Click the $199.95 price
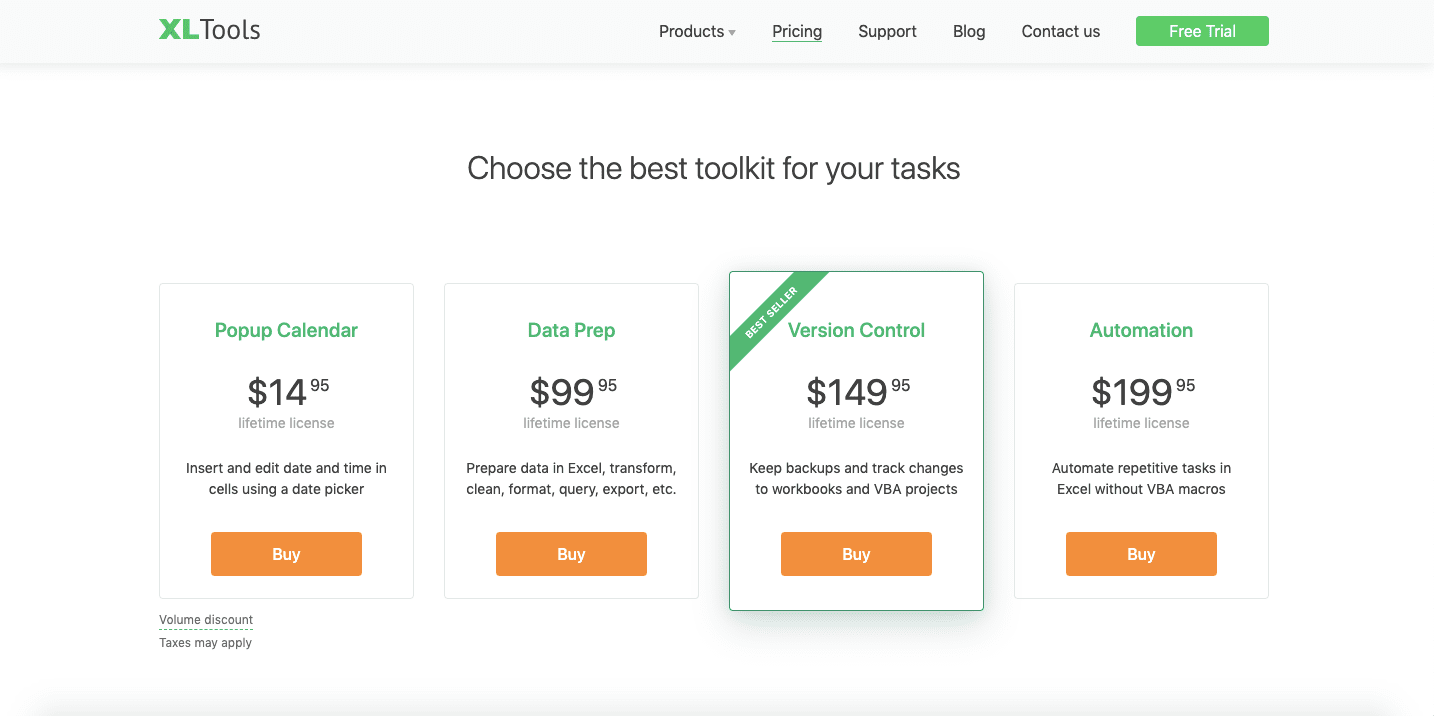This screenshot has height=716, width=1434. point(1143,391)
